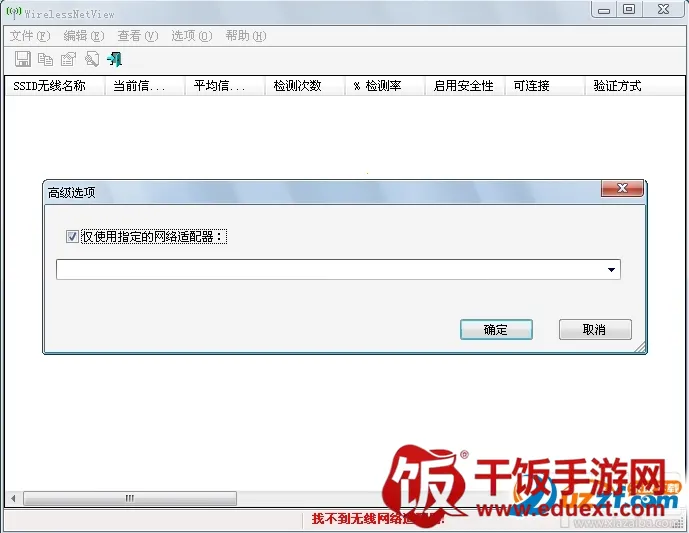Open the 帮助 menu
The image size is (689, 533).
click(245, 36)
